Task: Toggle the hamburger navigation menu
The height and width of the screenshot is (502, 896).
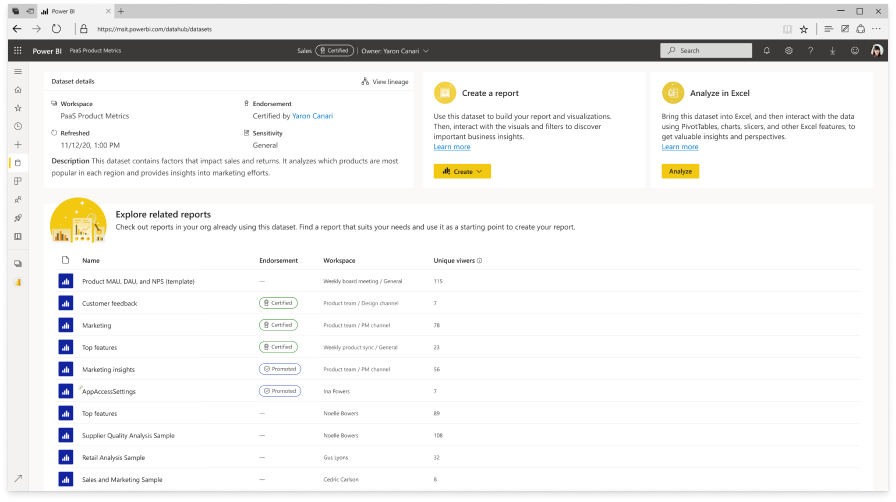Action: point(18,72)
